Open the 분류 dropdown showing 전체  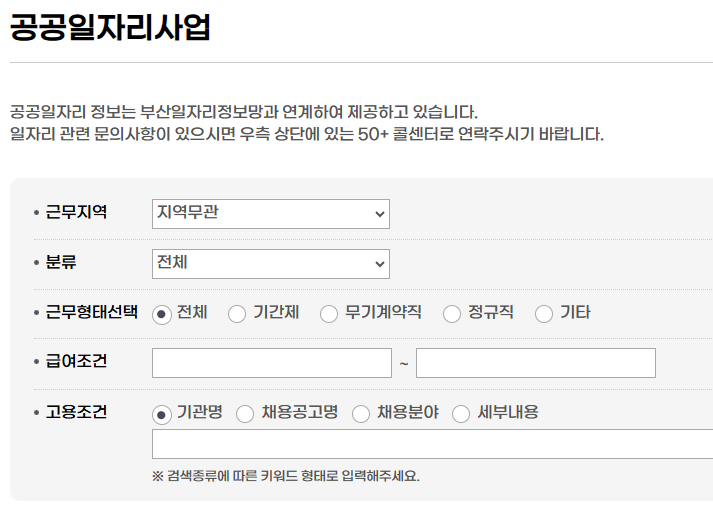coord(271,264)
